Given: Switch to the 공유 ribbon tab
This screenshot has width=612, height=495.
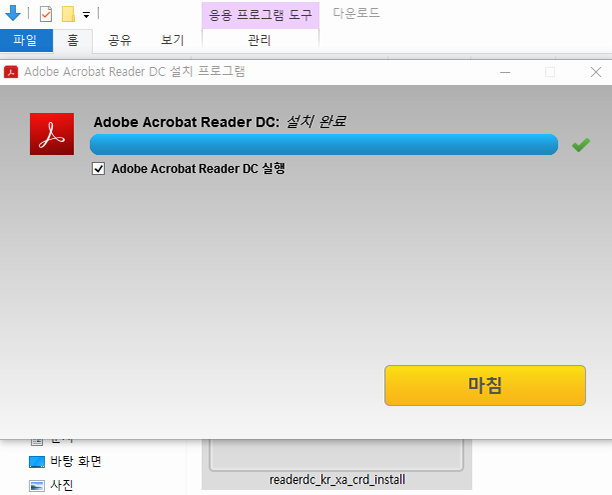Looking at the screenshot, I should click(x=119, y=40).
